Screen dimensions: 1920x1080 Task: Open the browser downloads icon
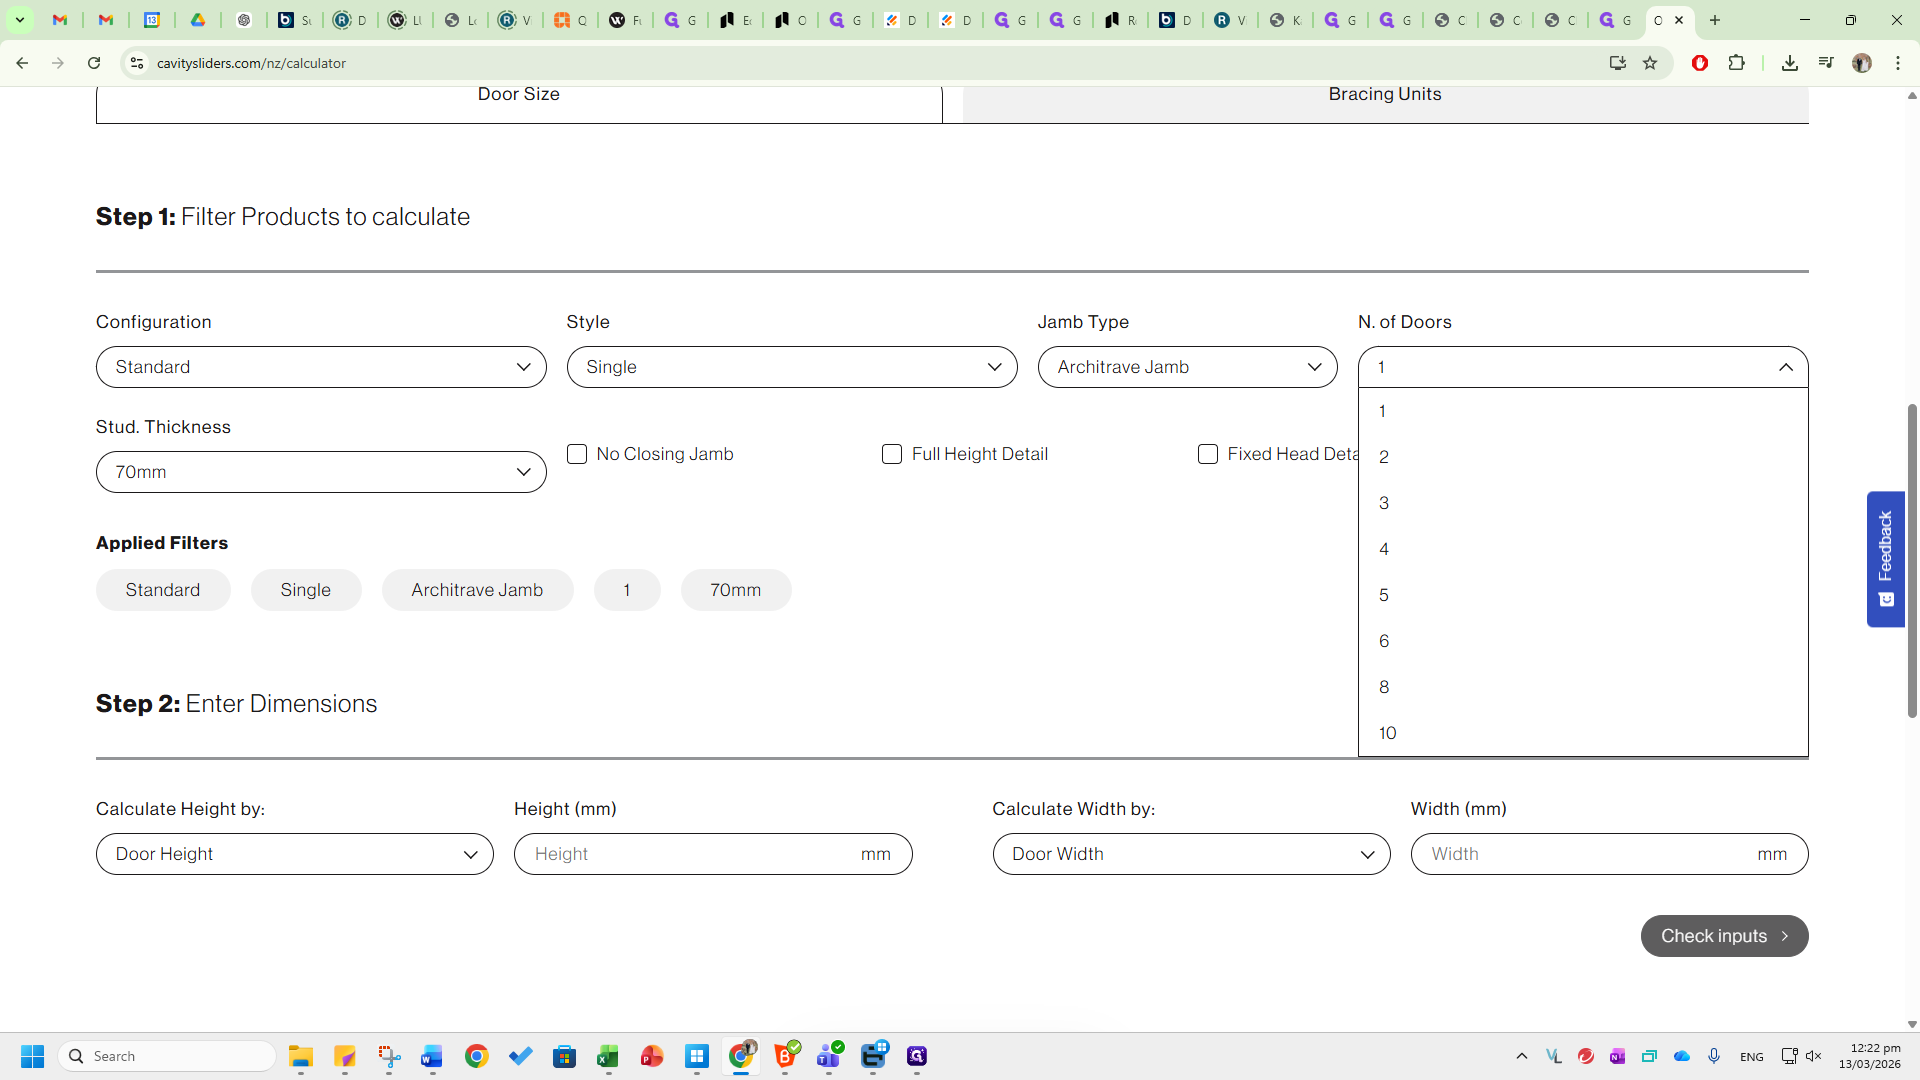(1789, 63)
